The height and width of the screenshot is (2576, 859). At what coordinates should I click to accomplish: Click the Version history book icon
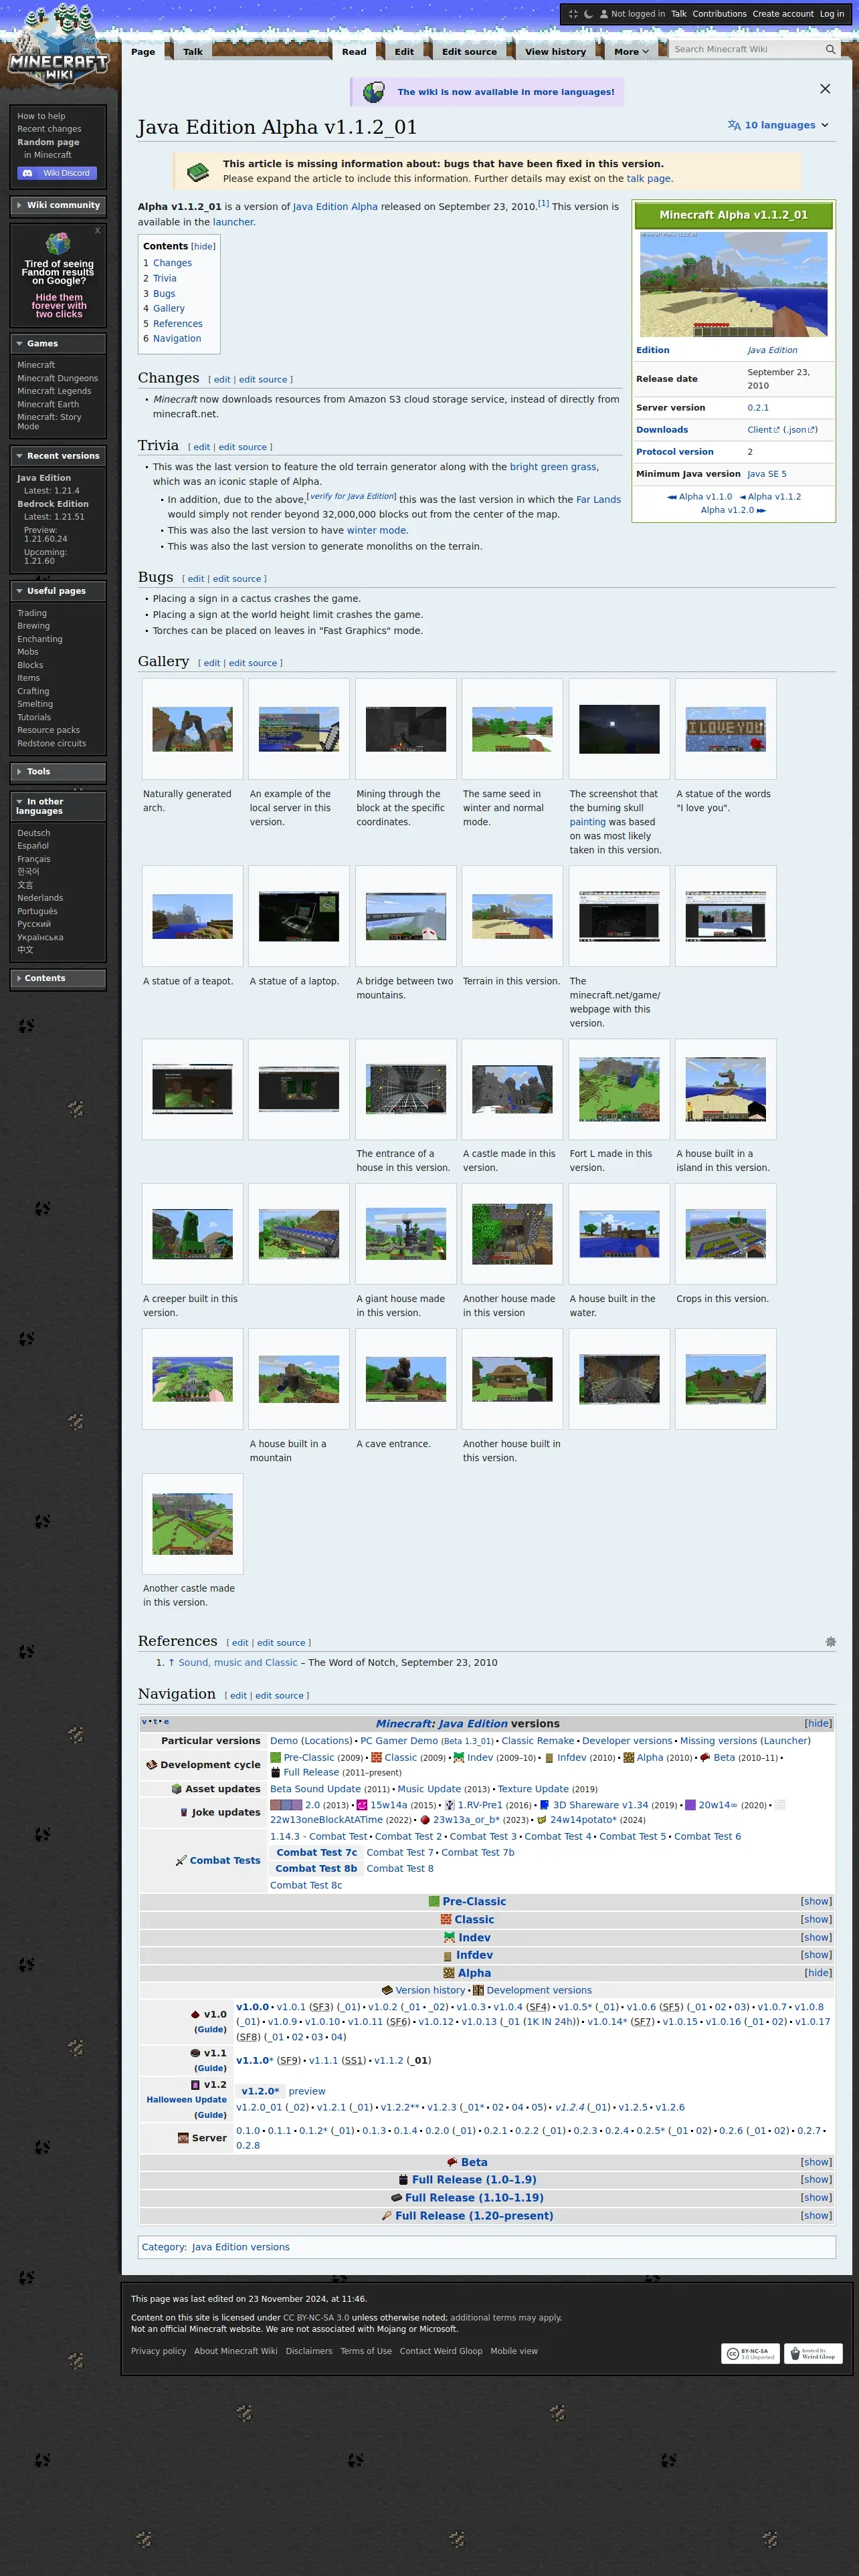pyautogui.click(x=387, y=1990)
